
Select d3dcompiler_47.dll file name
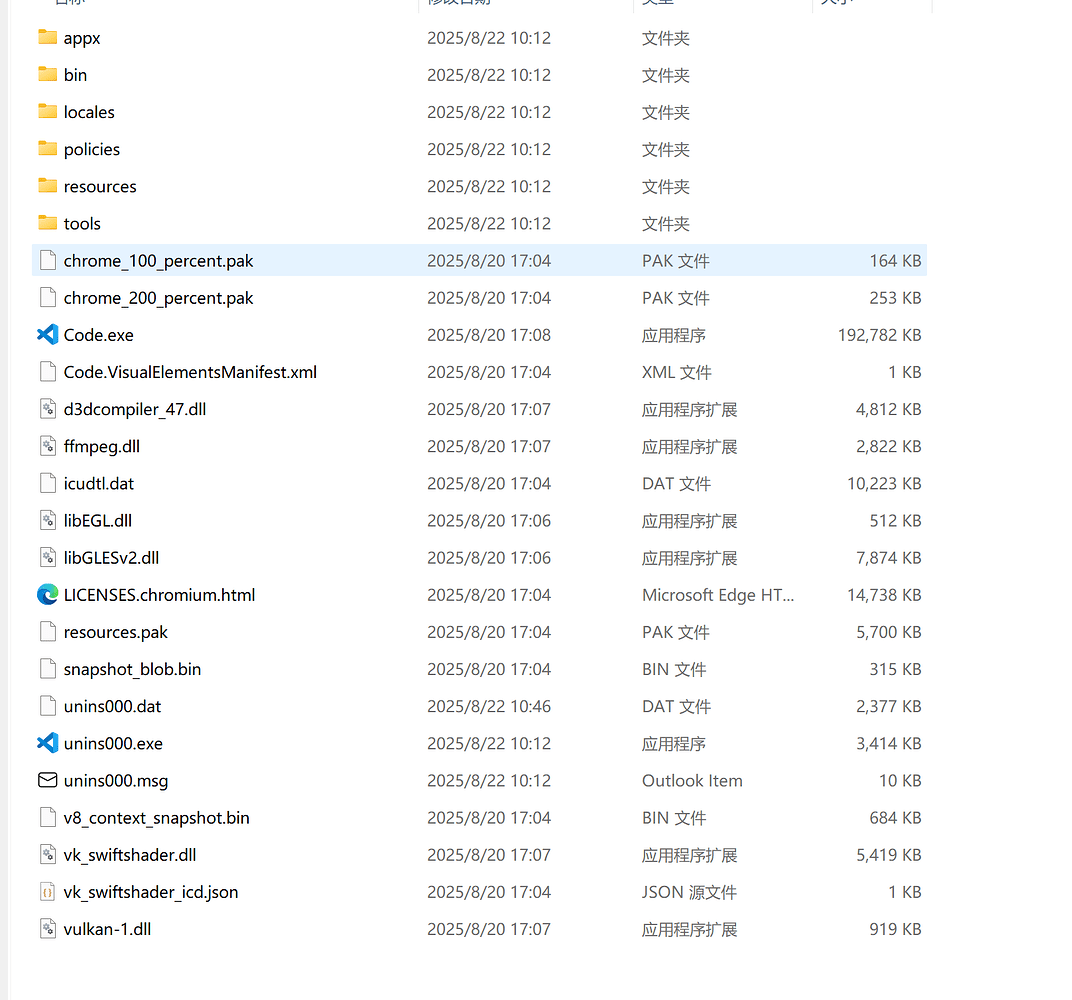(135, 409)
